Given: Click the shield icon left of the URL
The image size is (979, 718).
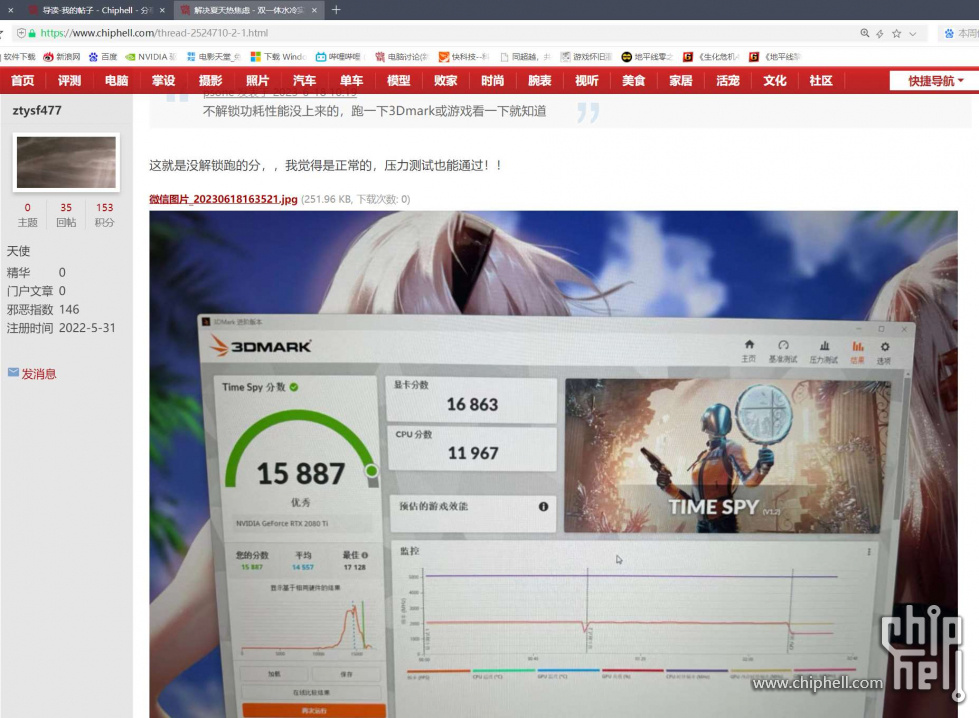Looking at the screenshot, I should pyautogui.click(x=21, y=33).
